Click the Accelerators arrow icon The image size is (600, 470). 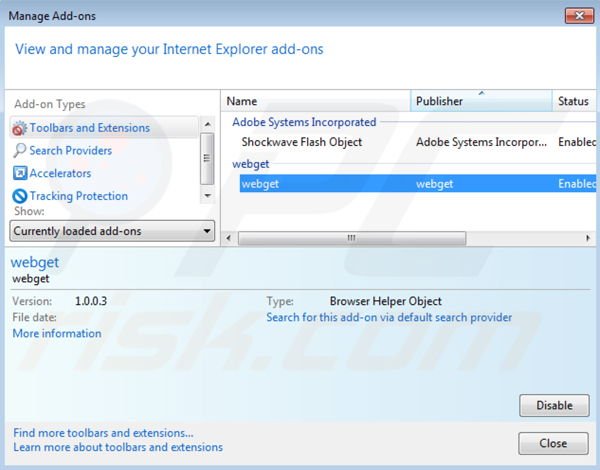coord(20,173)
